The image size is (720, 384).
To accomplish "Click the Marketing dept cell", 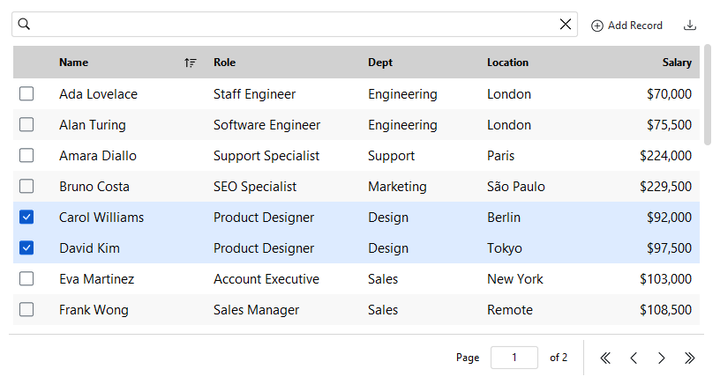I will point(397,186).
